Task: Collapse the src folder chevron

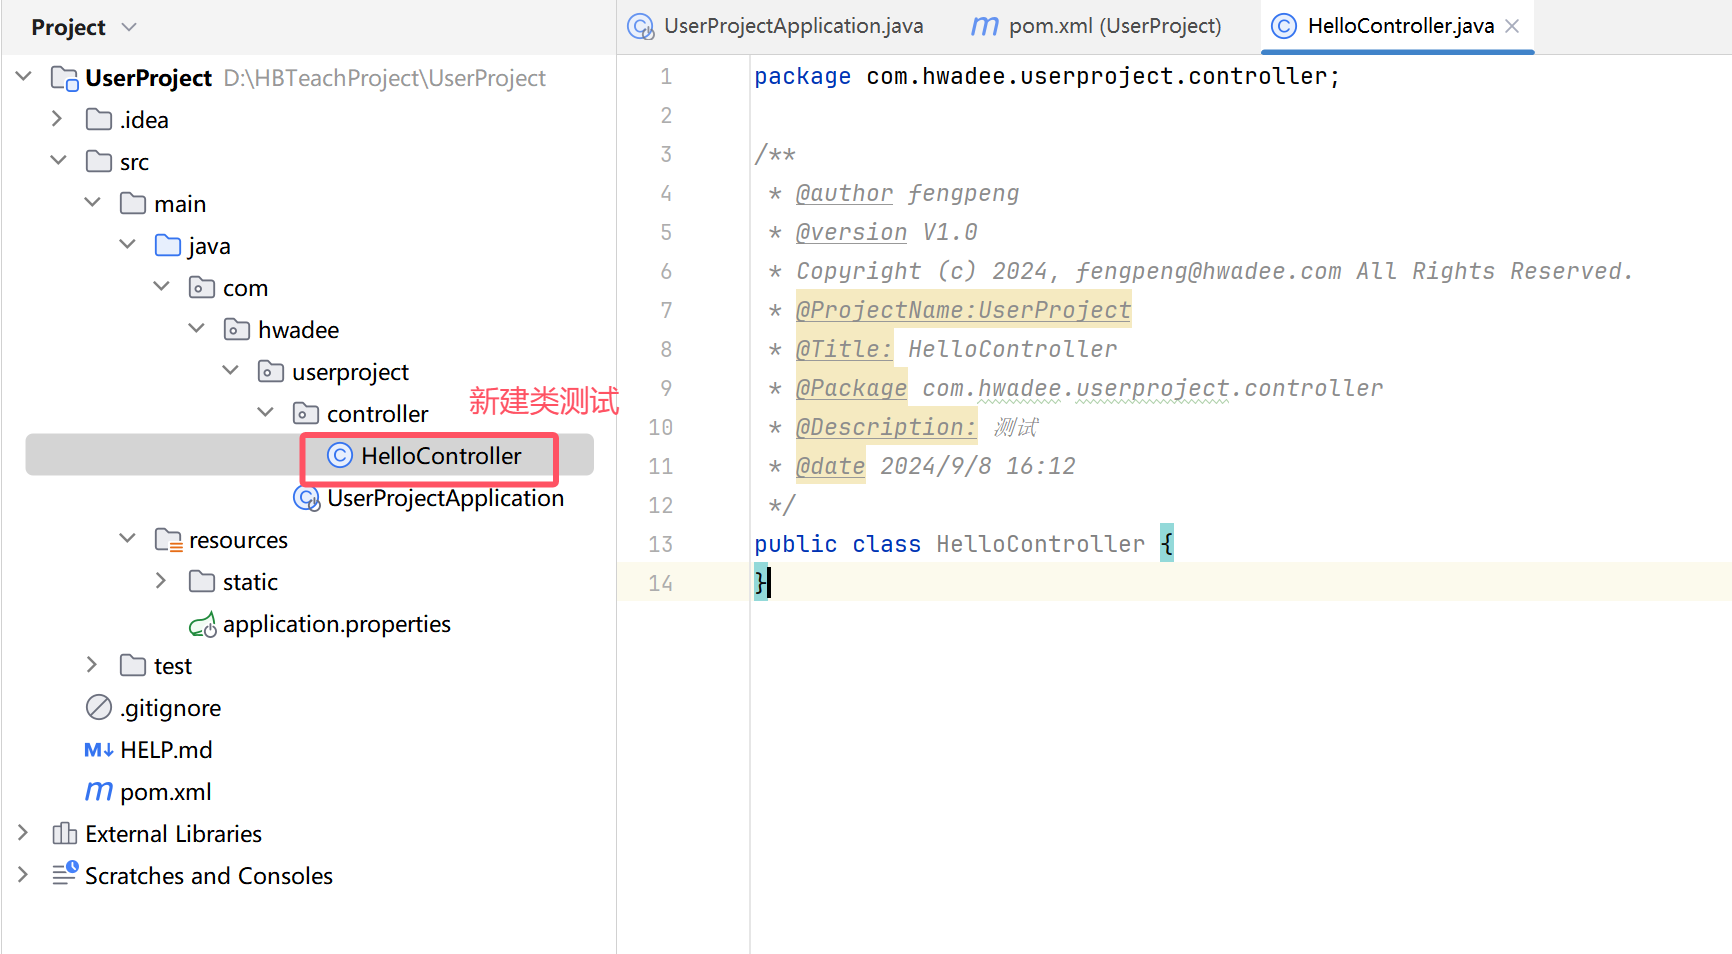Action: [58, 160]
